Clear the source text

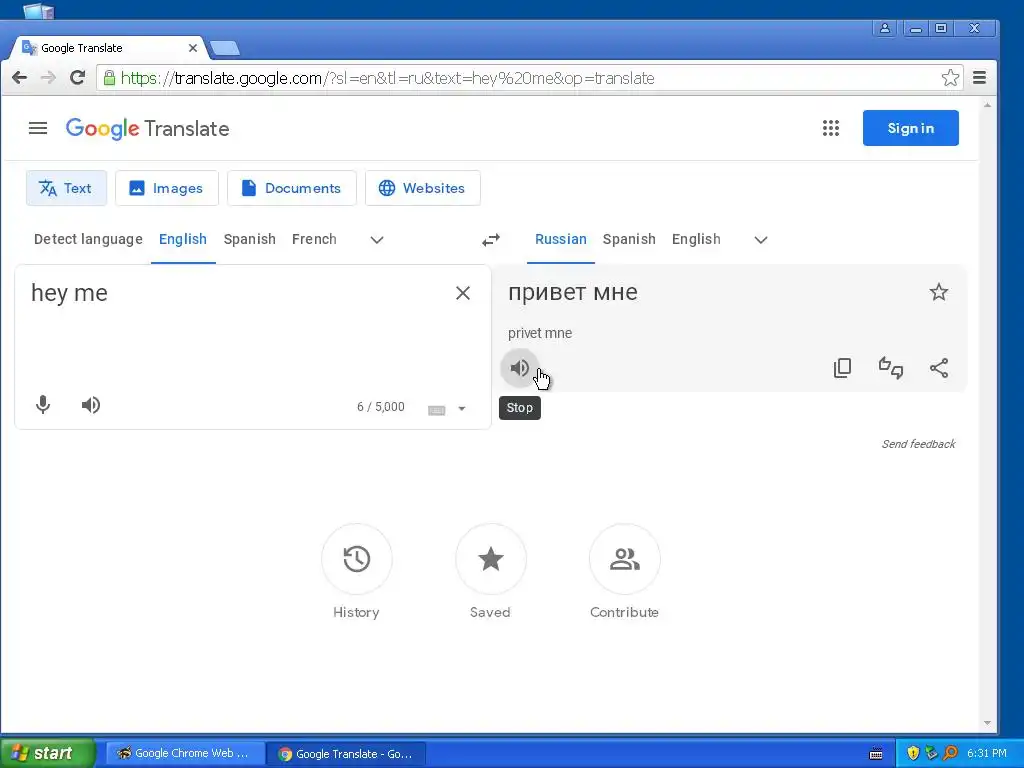point(462,293)
